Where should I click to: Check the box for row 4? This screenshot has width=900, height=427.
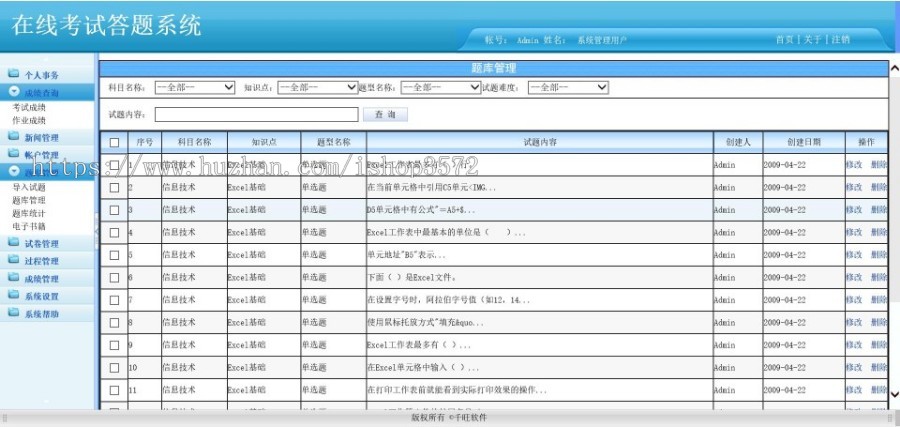click(114, 232)
